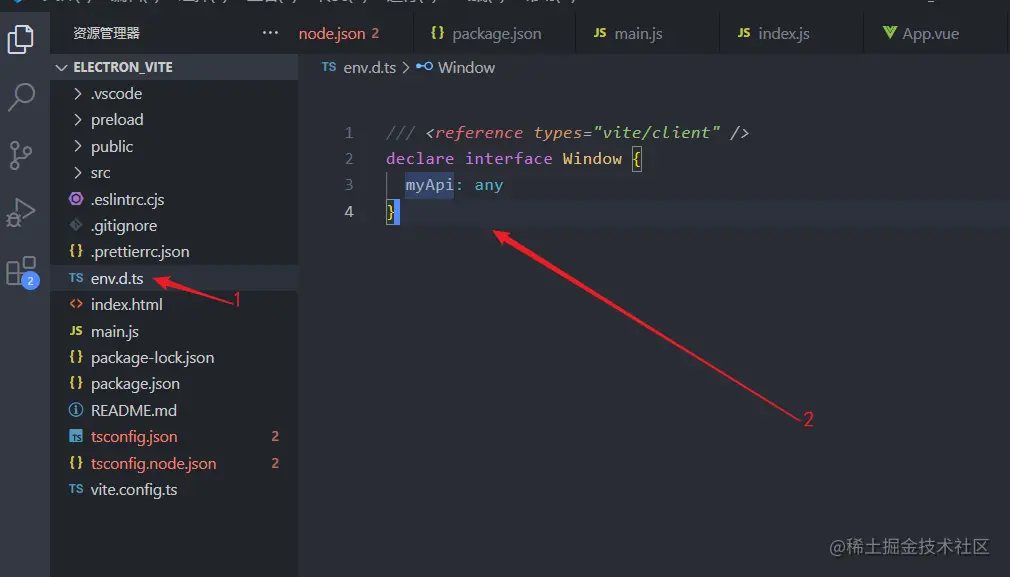Click line number 4 in the gutter

coord(349,211)
